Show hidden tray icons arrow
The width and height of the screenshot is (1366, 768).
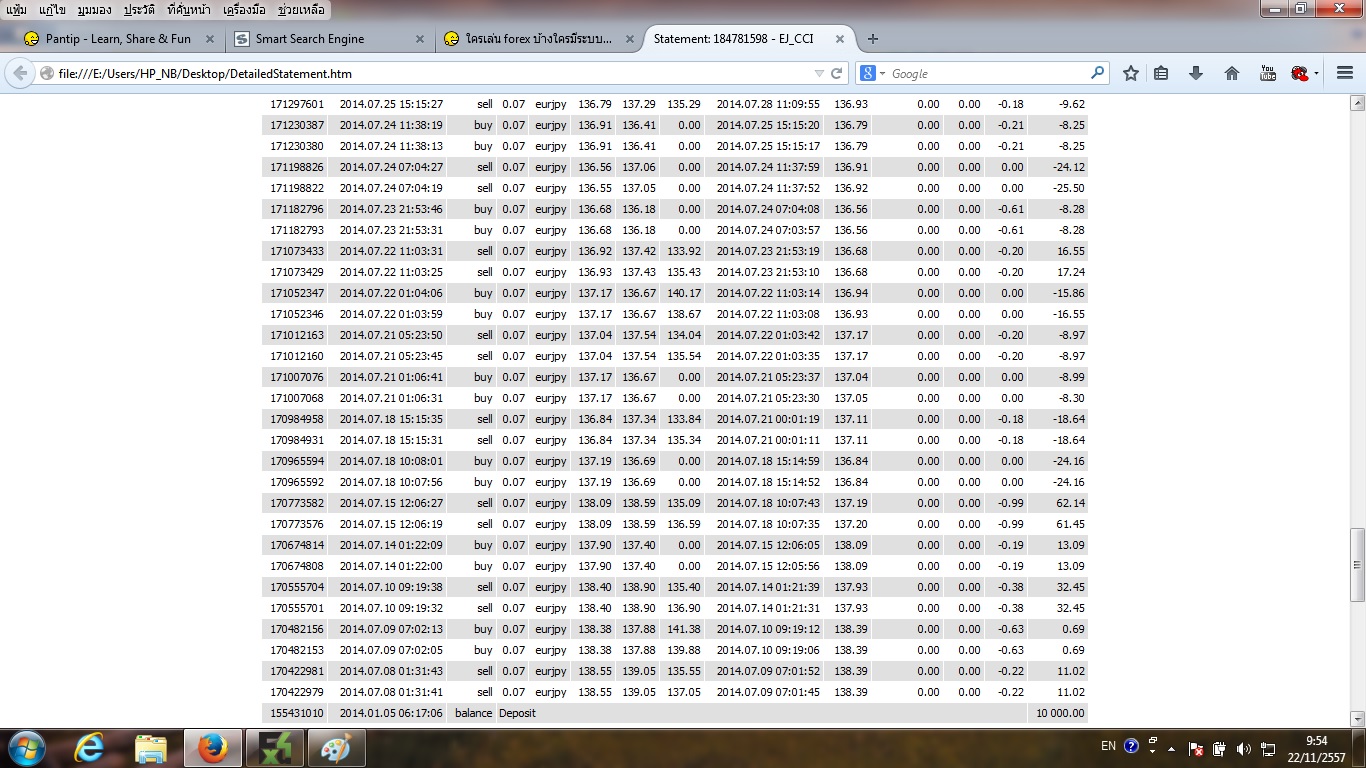[x=1170, y=748]
